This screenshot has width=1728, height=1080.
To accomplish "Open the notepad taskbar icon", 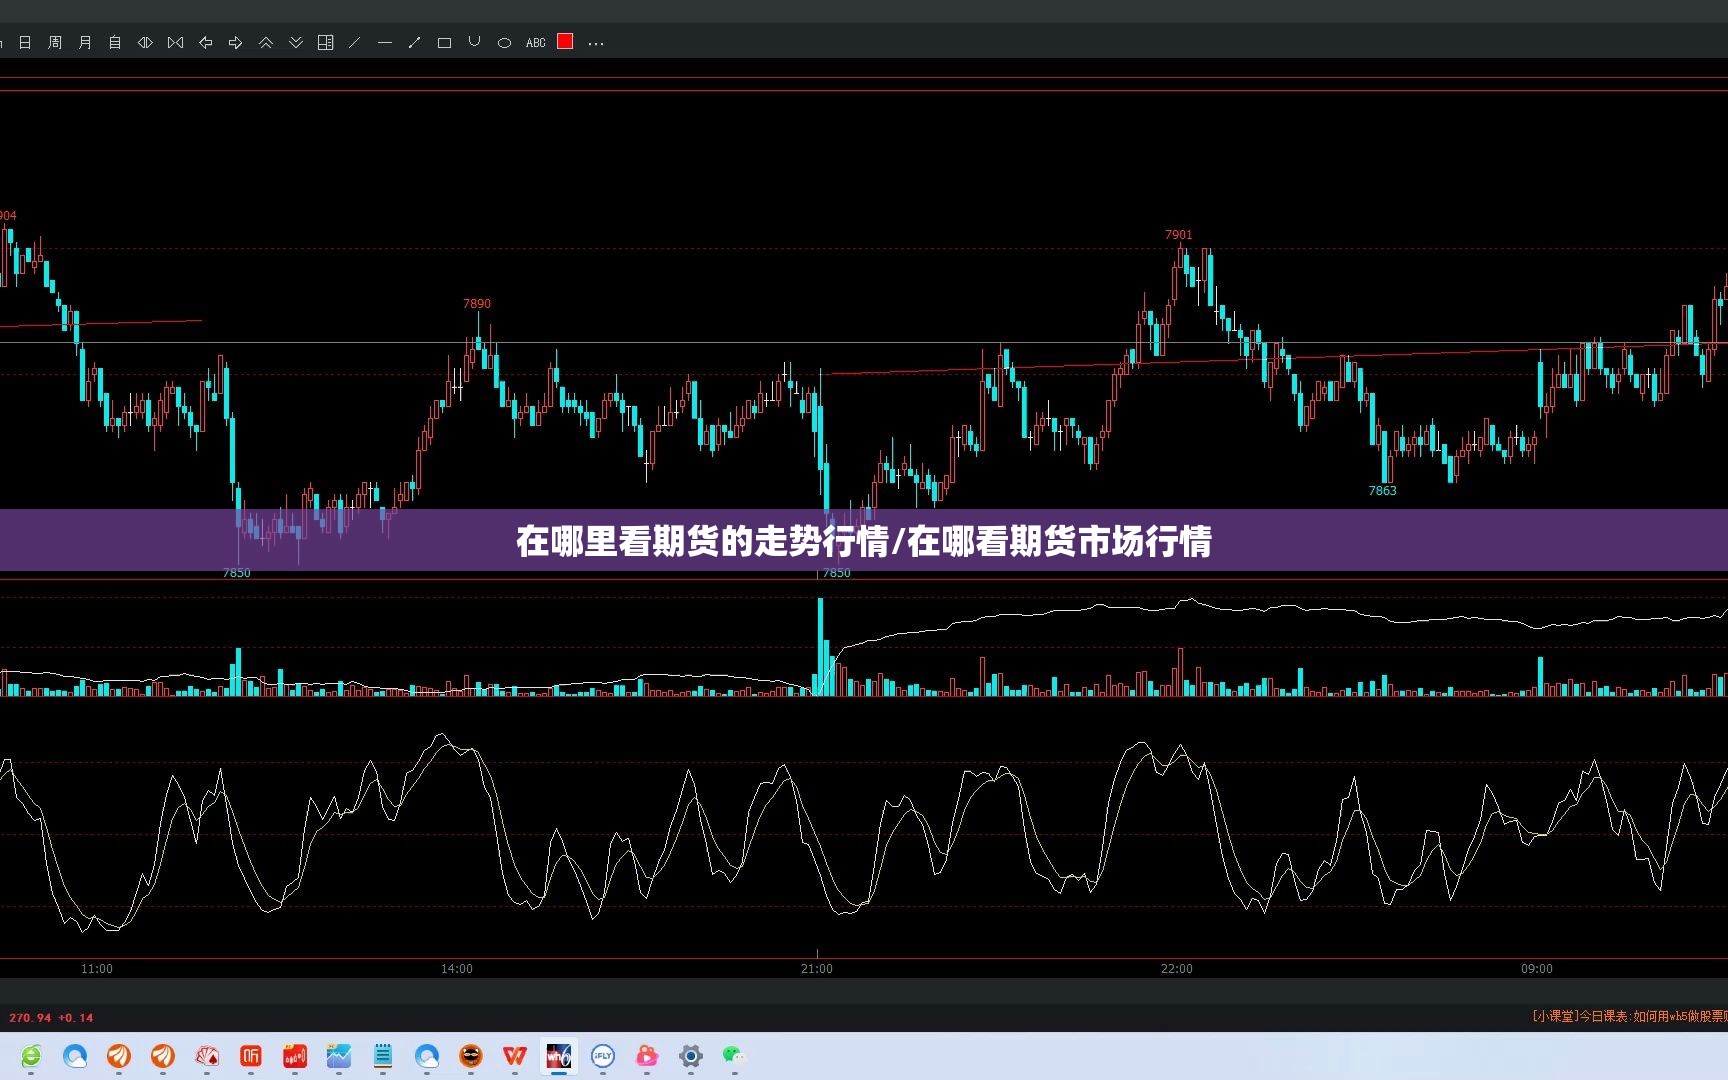I will click(x=383, y=1056).
